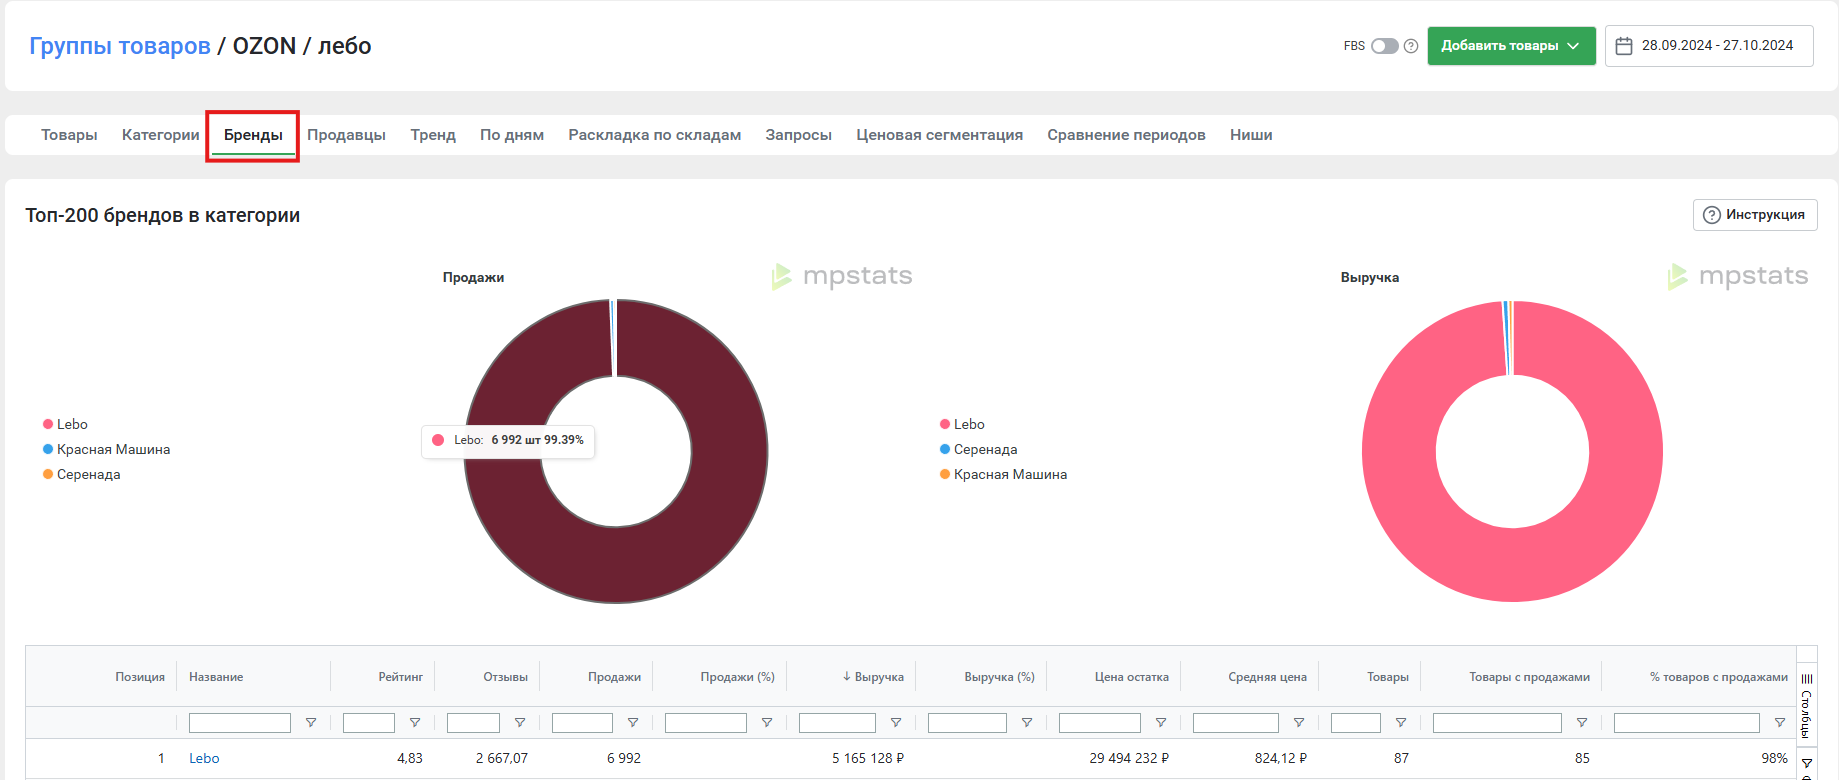
Task: Open the Ниши tab
Action: (x=1251, y=135)
